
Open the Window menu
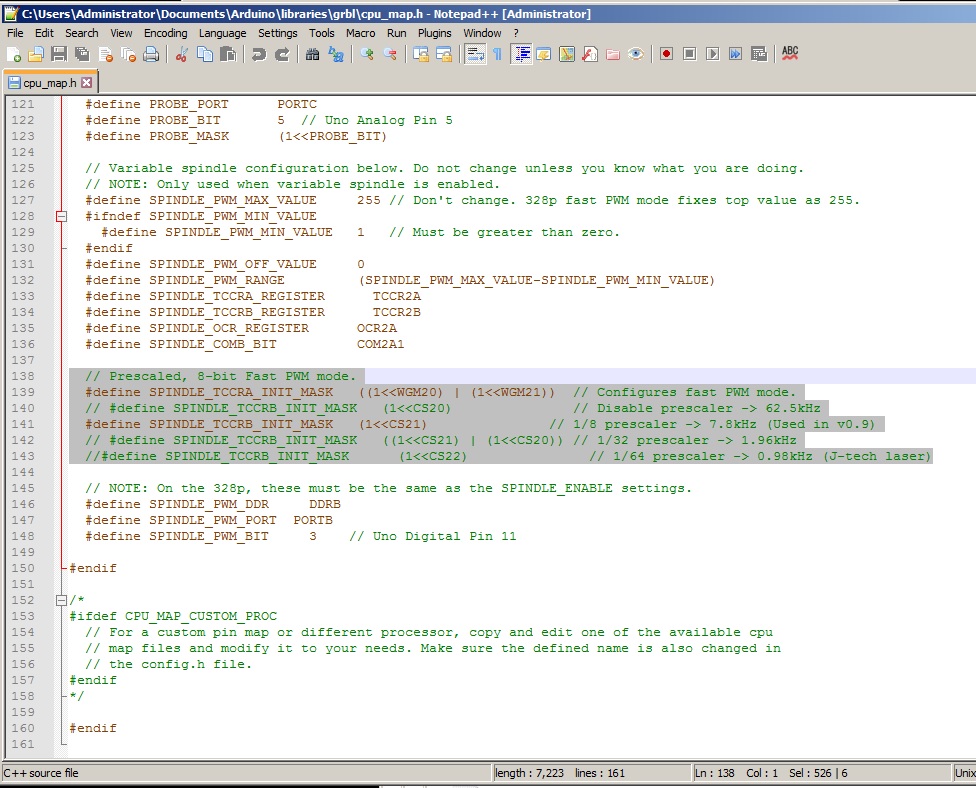(482, 33)
